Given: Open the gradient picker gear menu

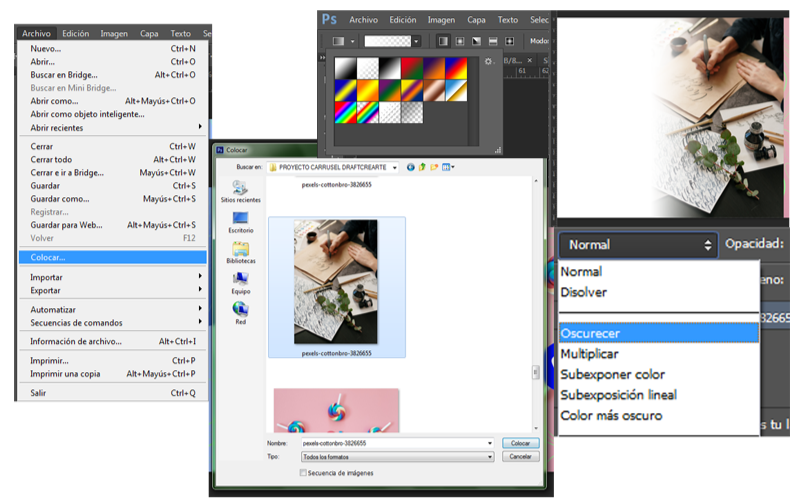Looking at the screenshot, I should point(488,62).
